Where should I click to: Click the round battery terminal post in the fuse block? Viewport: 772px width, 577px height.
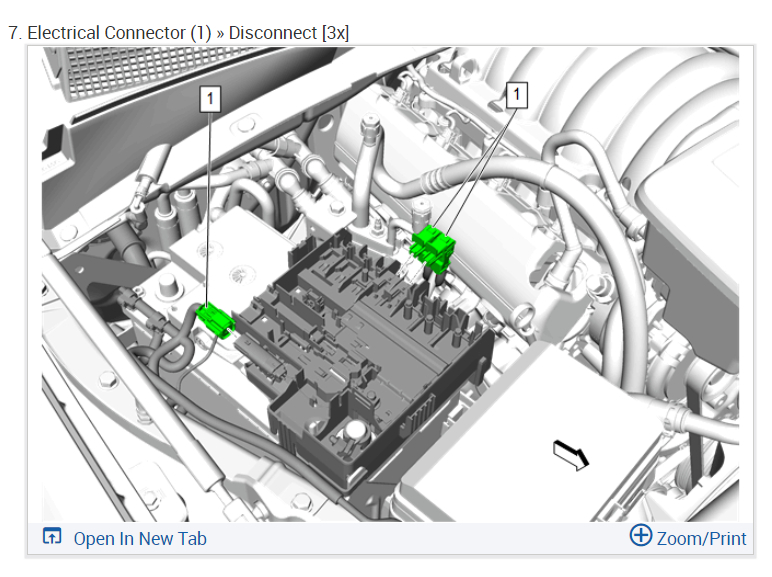tap(355, 431)
